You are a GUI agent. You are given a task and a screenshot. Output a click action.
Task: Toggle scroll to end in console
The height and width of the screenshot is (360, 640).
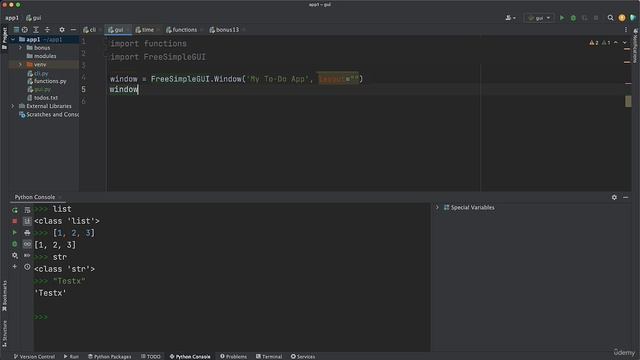(x=27, y=221)
